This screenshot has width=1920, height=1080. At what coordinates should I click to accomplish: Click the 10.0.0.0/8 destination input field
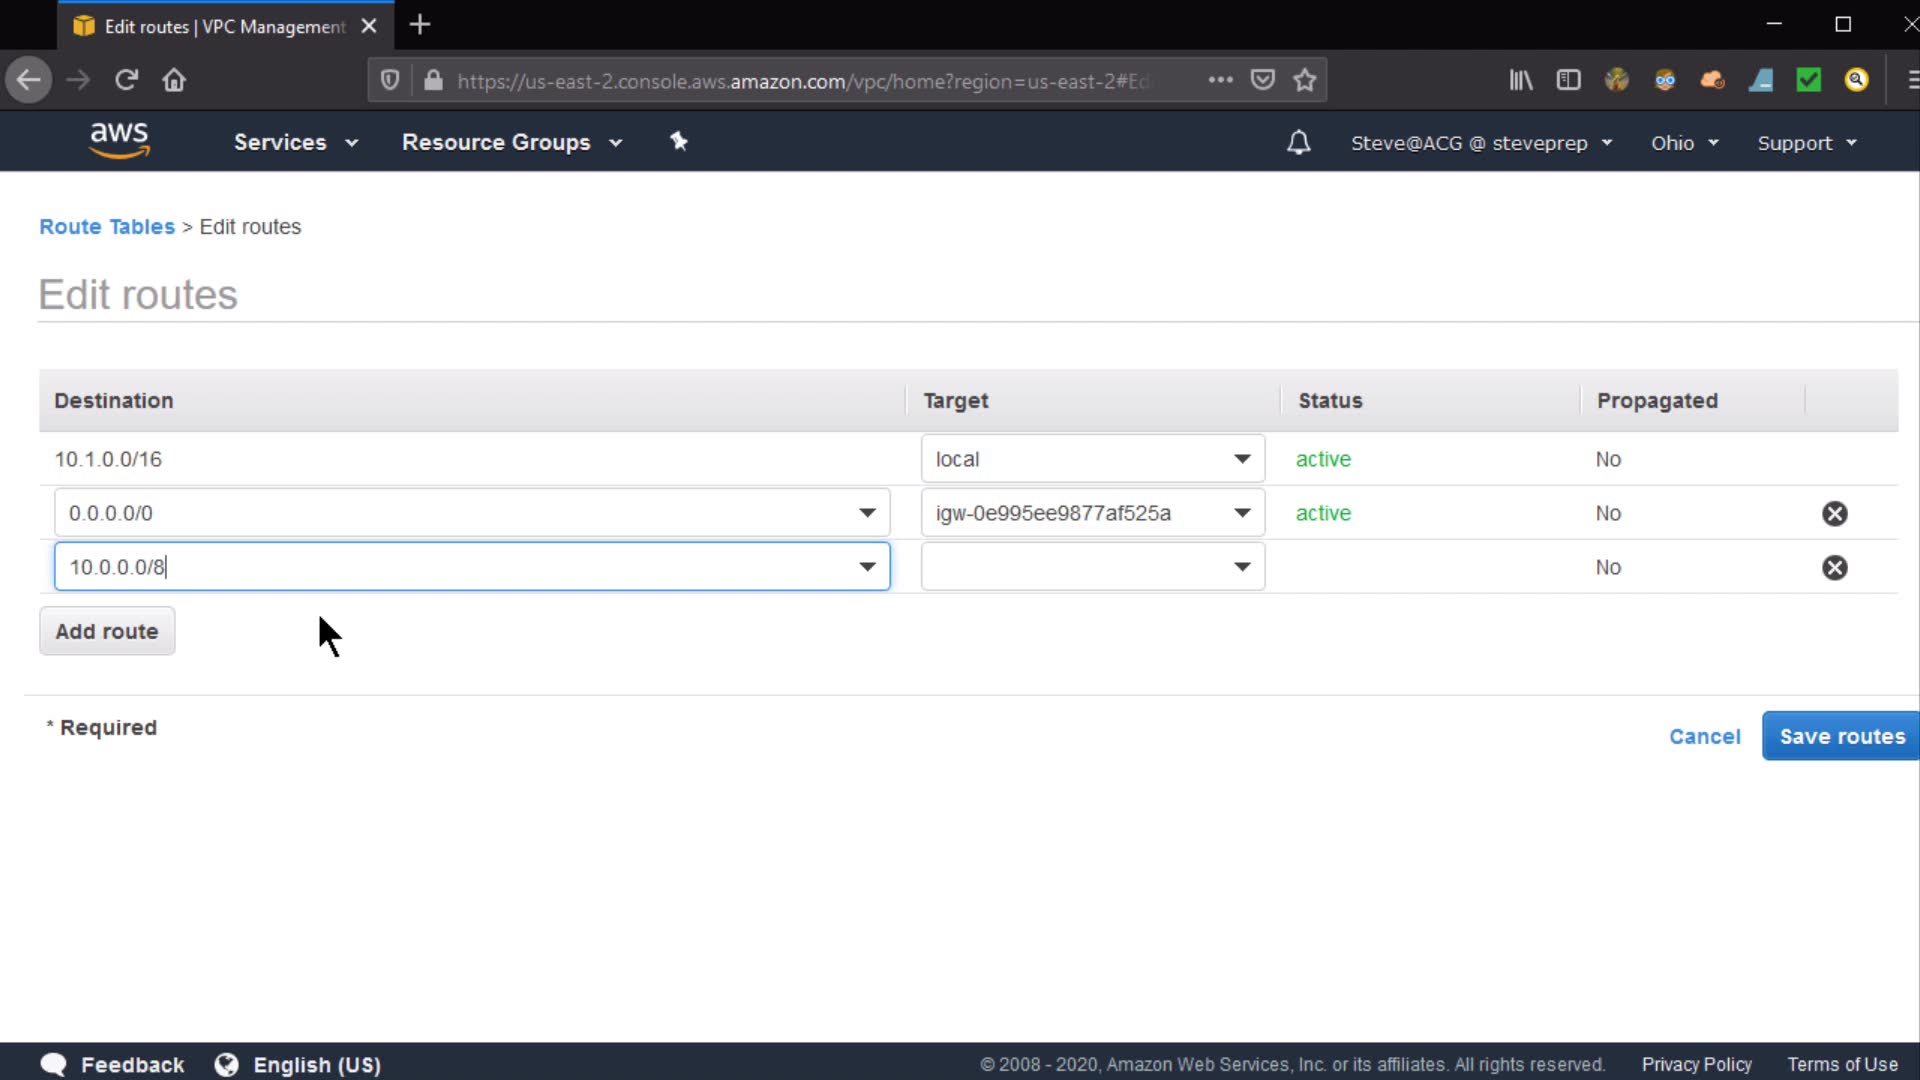coord(450,567)
